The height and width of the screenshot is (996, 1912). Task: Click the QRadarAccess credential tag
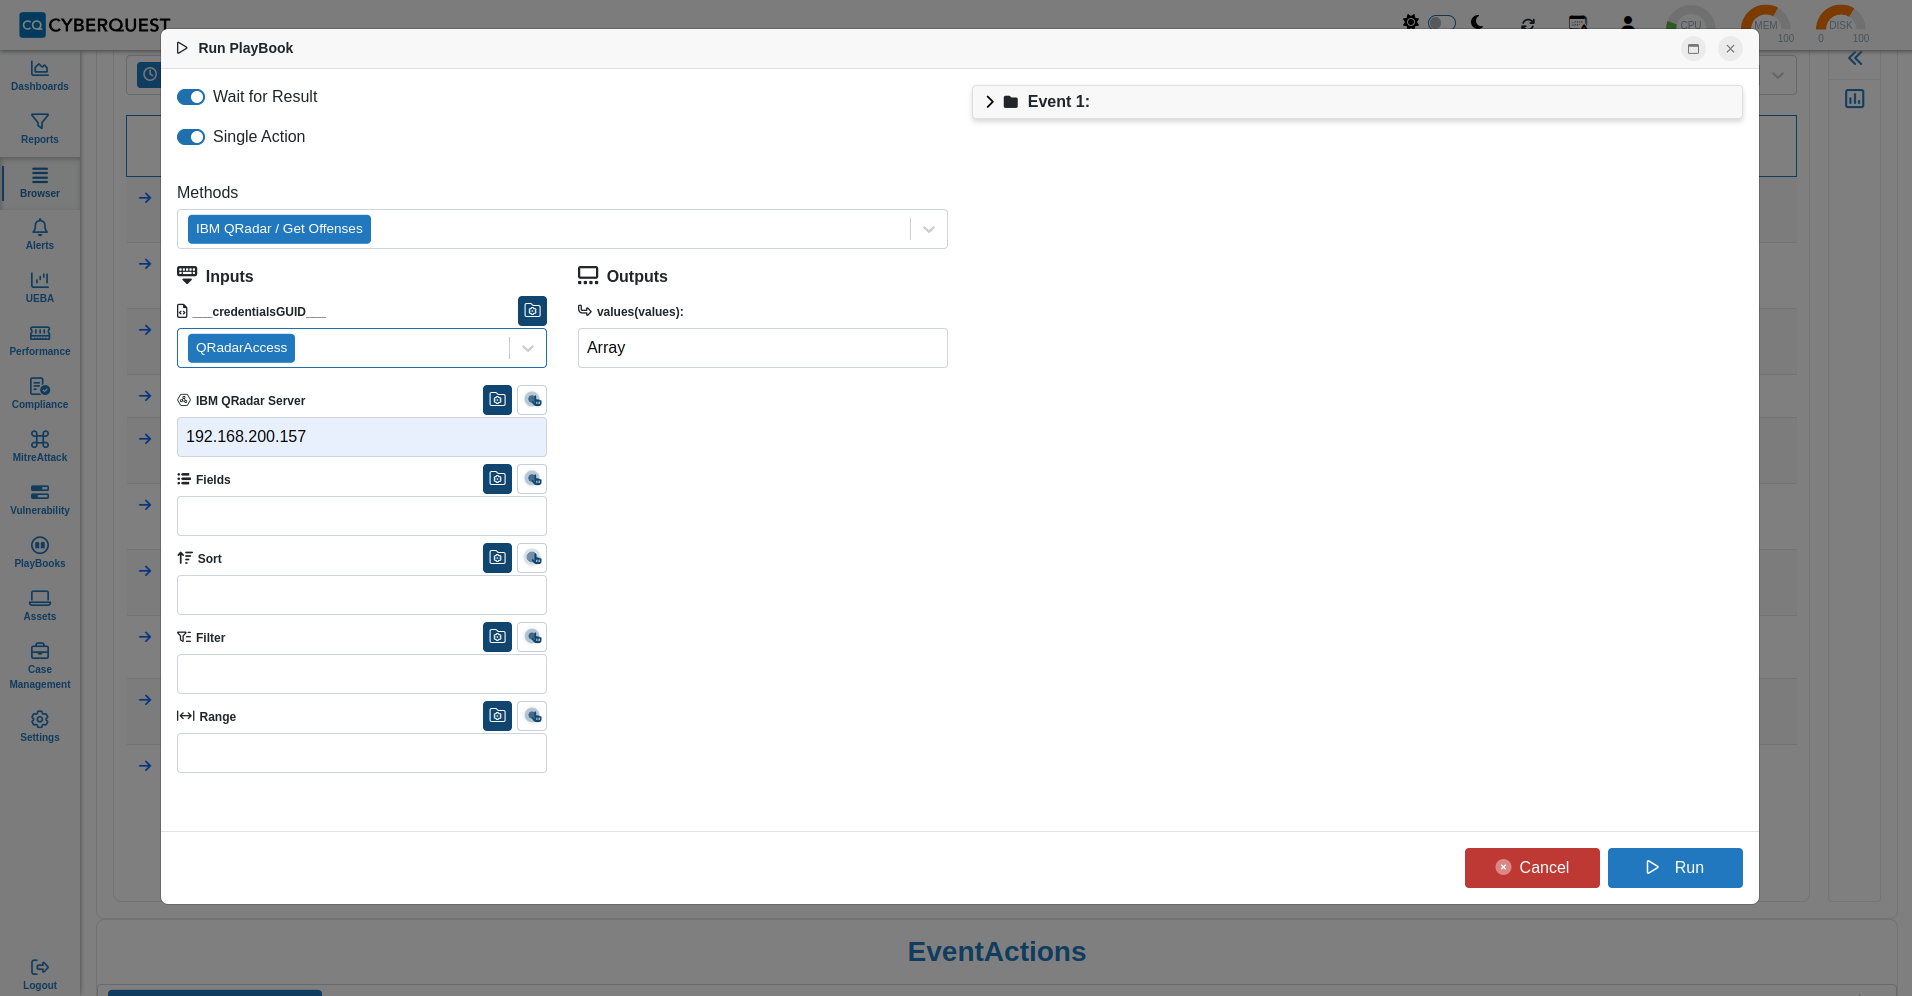[241, 348]
